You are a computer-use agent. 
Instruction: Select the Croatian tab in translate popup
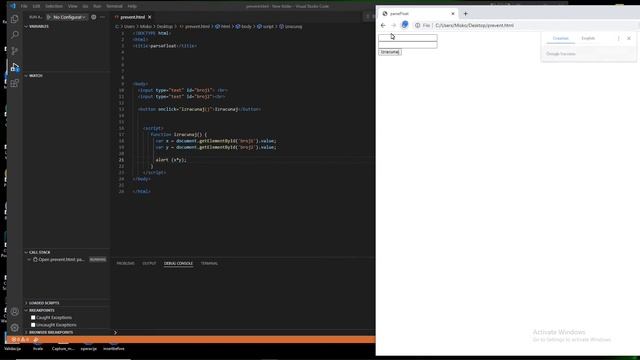[560, 38]
